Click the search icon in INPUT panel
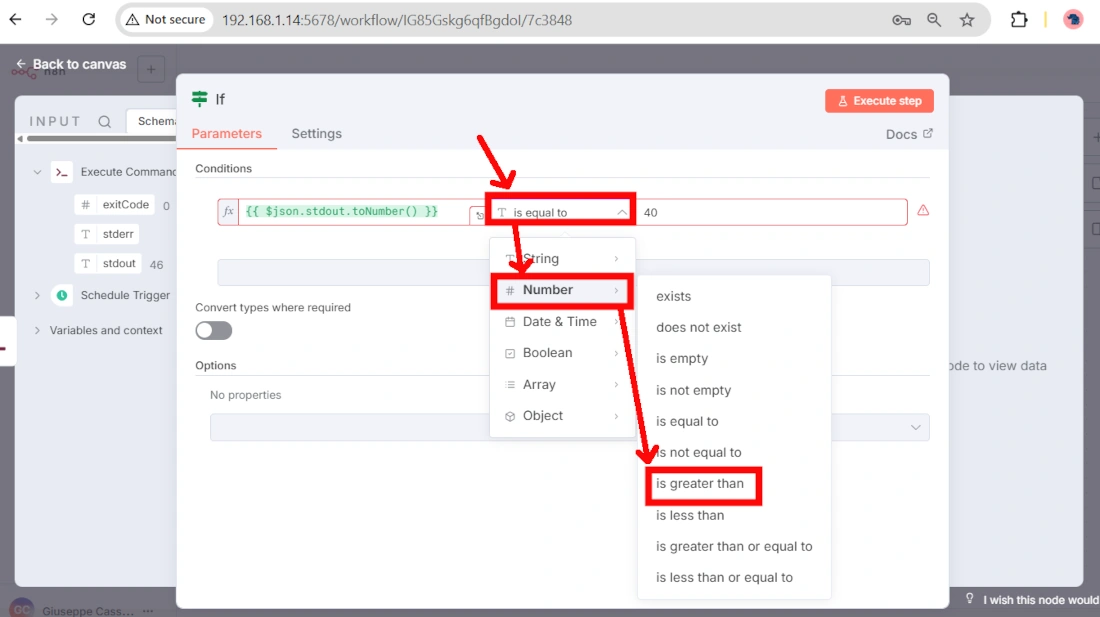The width and height of the screenshot is (1100, 617). tap(105, 121)
